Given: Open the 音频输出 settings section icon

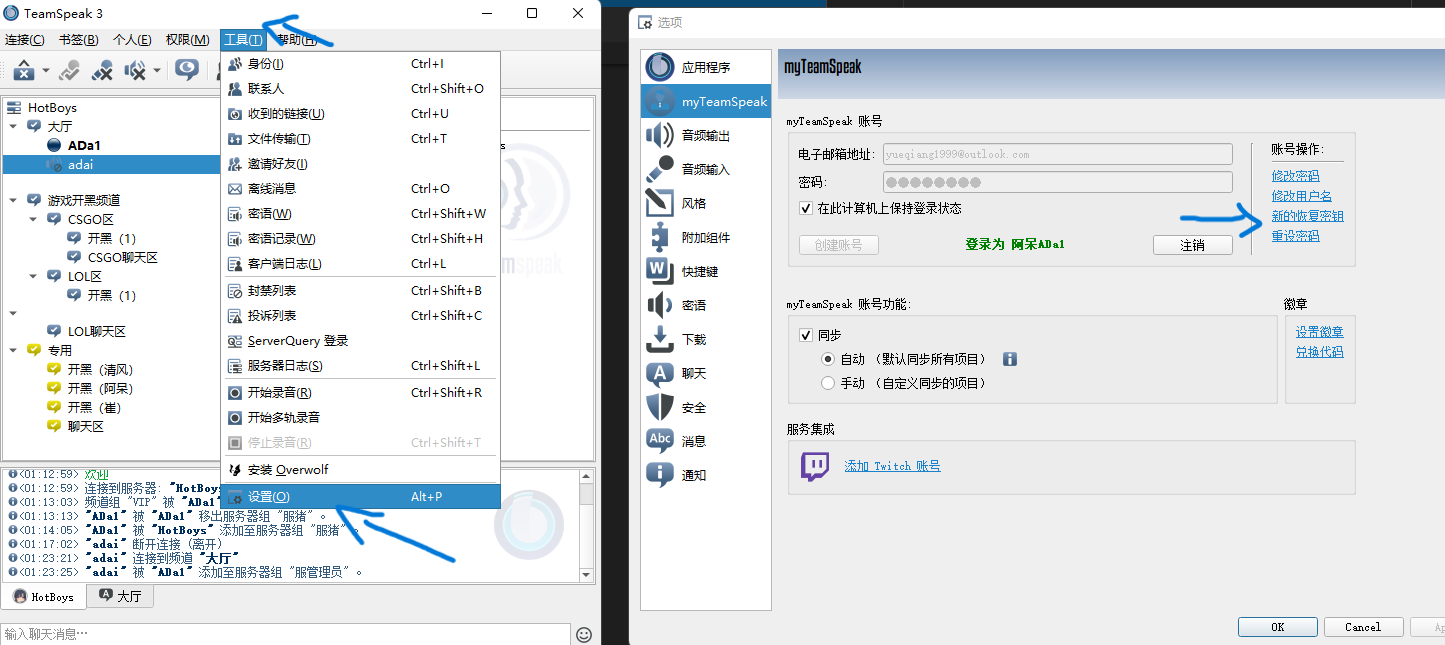Looking at the screenshot, I should pyautogui.click(x=661, y=138).
